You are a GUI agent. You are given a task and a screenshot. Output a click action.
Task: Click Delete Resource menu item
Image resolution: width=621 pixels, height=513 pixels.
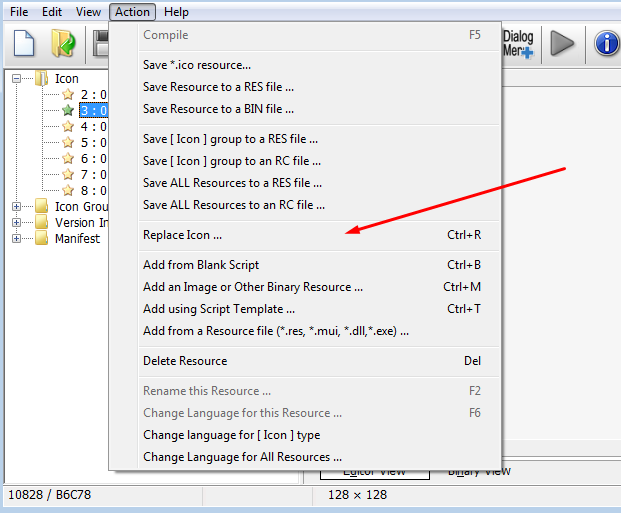pyautogui.click(x=185, y=361)
